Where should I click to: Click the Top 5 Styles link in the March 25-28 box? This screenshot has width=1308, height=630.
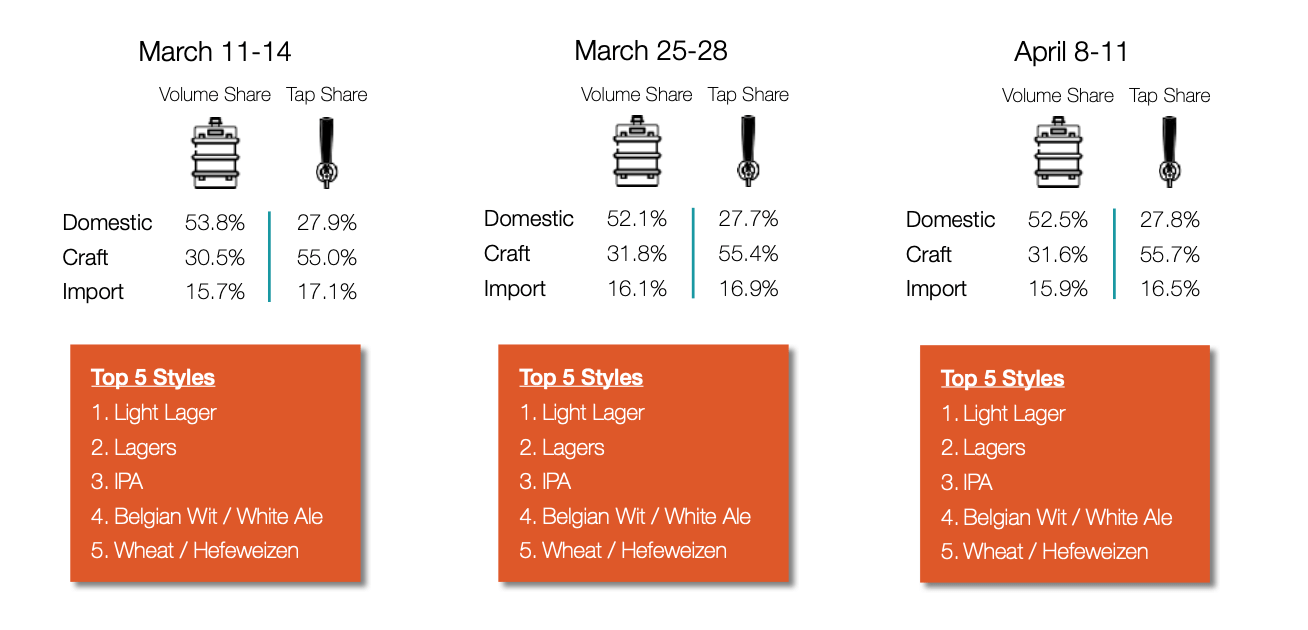(581, 377)
